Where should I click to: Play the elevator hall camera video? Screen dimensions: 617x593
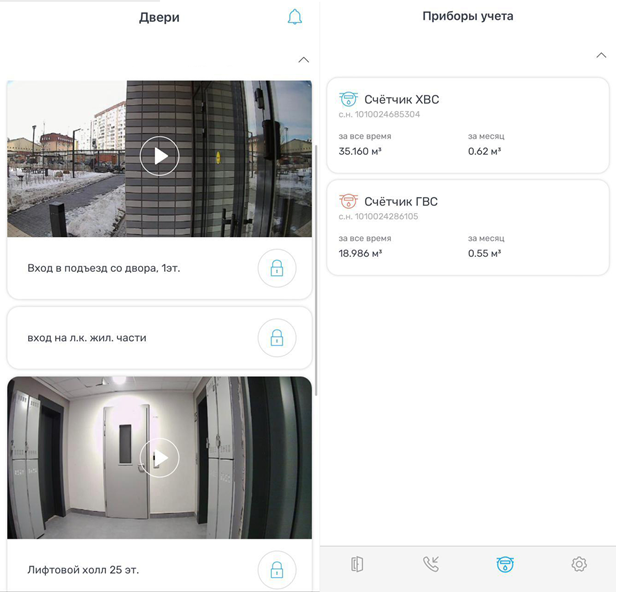(159, 458)
